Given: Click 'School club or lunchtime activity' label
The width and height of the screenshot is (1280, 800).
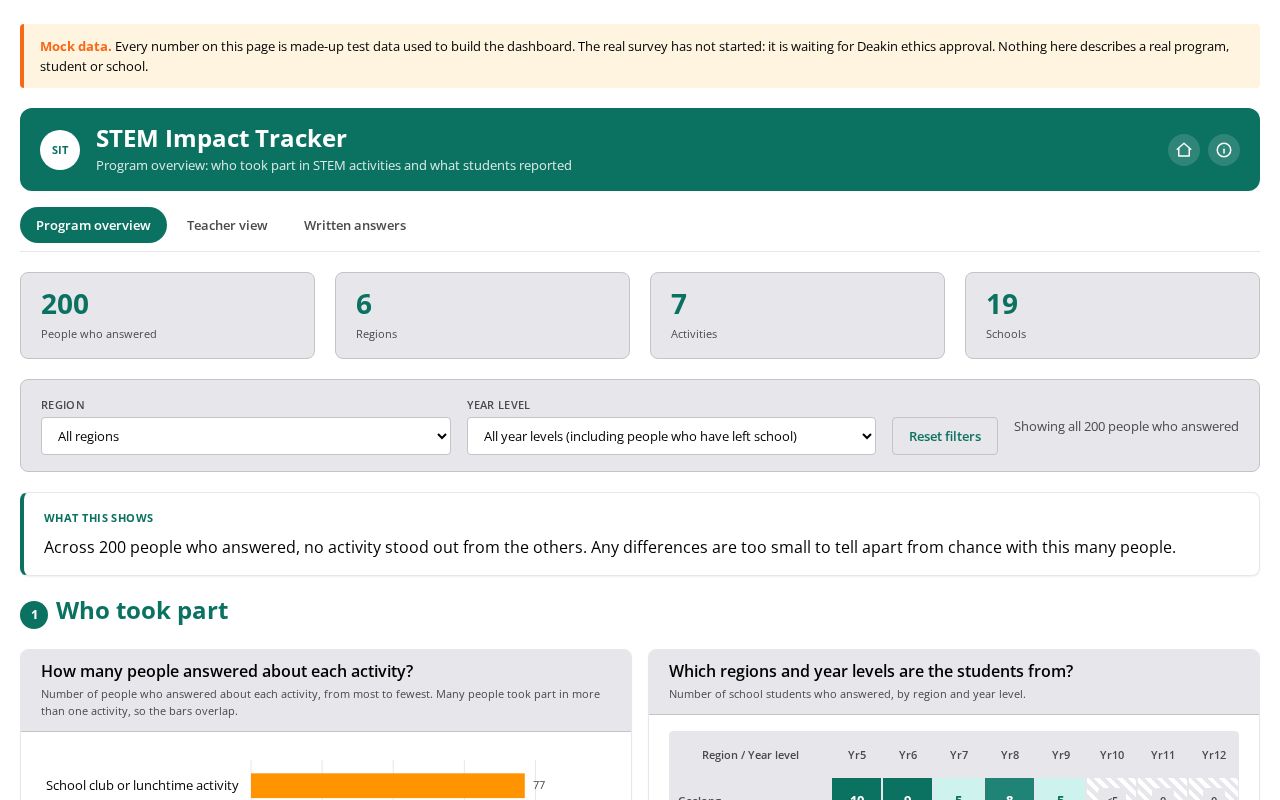Looking at the screenshot, I should click(x=142, y=785).
